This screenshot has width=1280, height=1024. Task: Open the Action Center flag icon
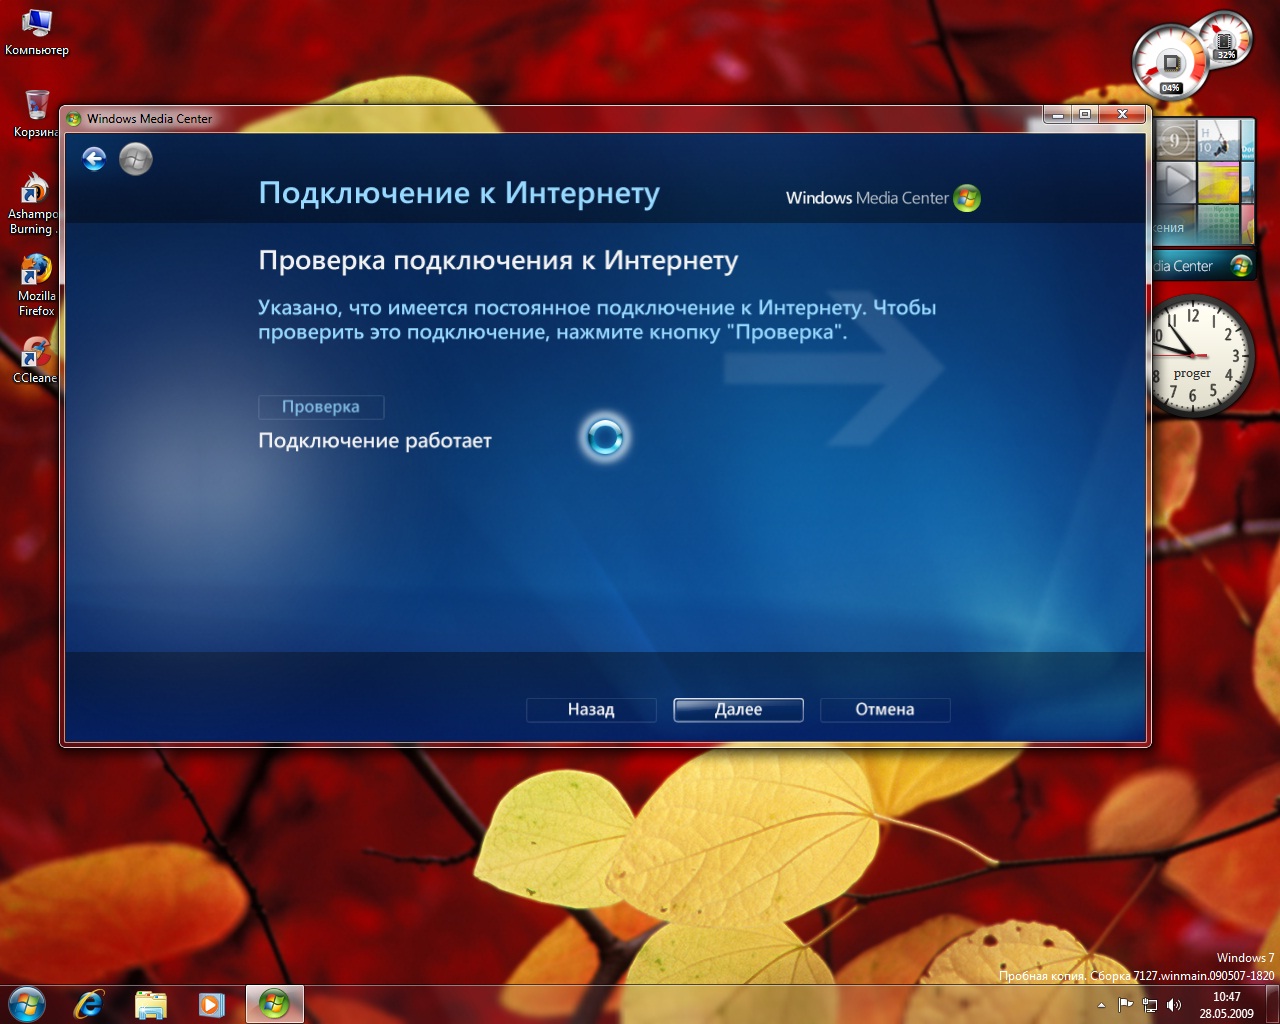(x=1126, y=1005)
